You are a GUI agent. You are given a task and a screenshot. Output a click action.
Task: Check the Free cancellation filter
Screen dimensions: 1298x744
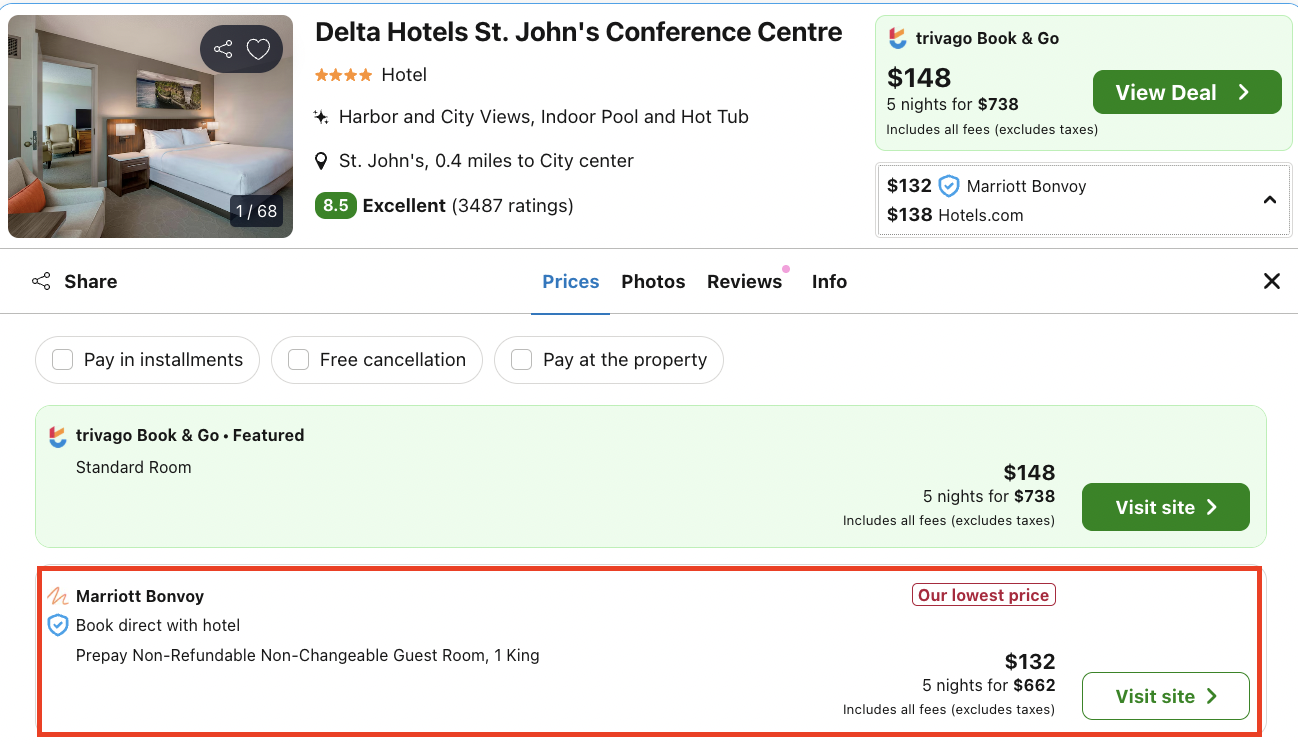point(298,360)
